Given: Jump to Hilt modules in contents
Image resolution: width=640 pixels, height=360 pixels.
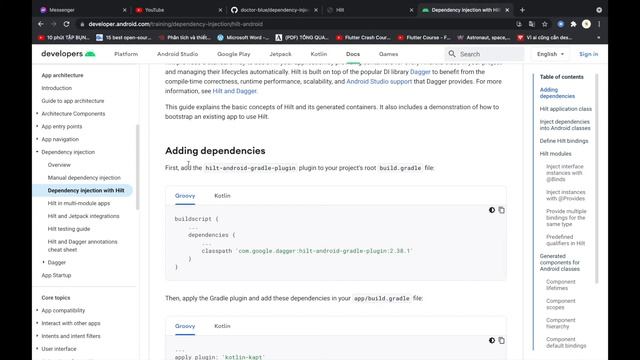Looking at the screenshot, I should [555, 154].
